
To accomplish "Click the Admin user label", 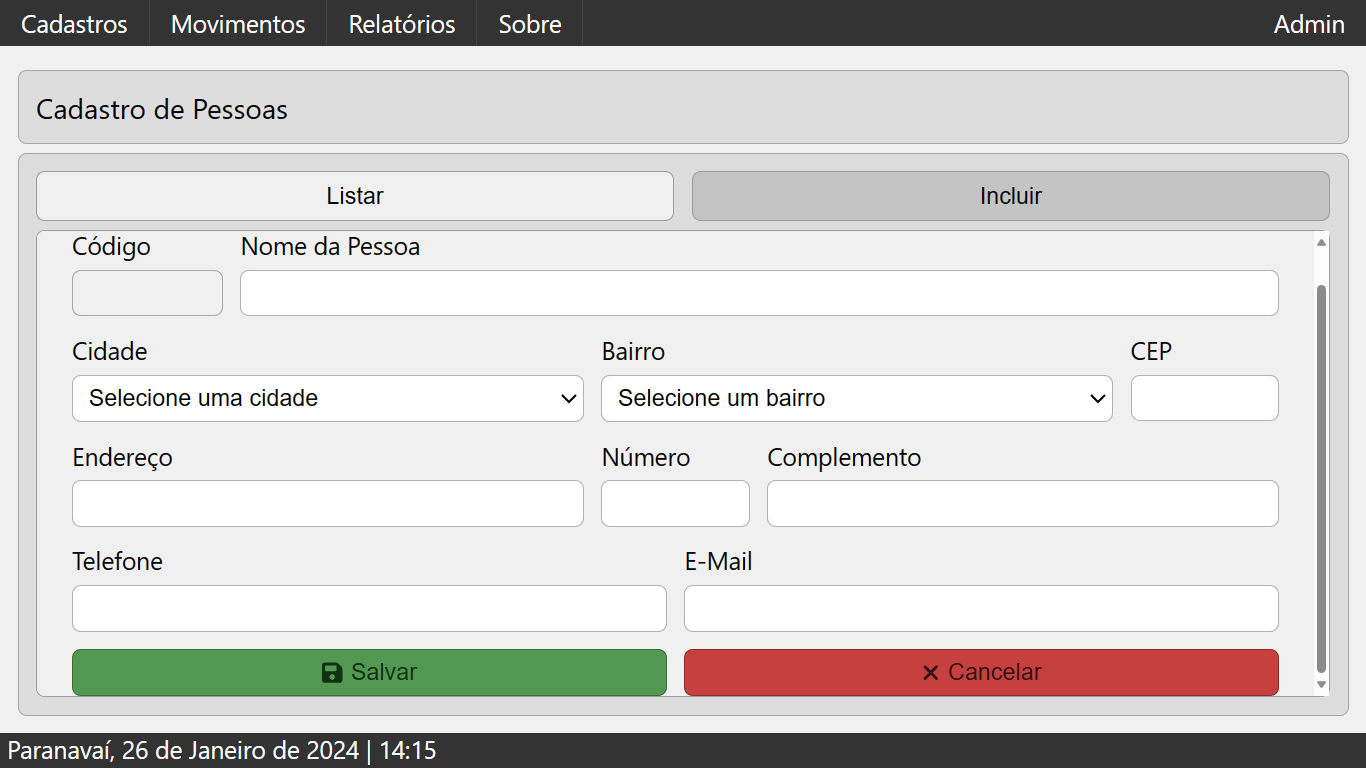I will coord(1309,24).
